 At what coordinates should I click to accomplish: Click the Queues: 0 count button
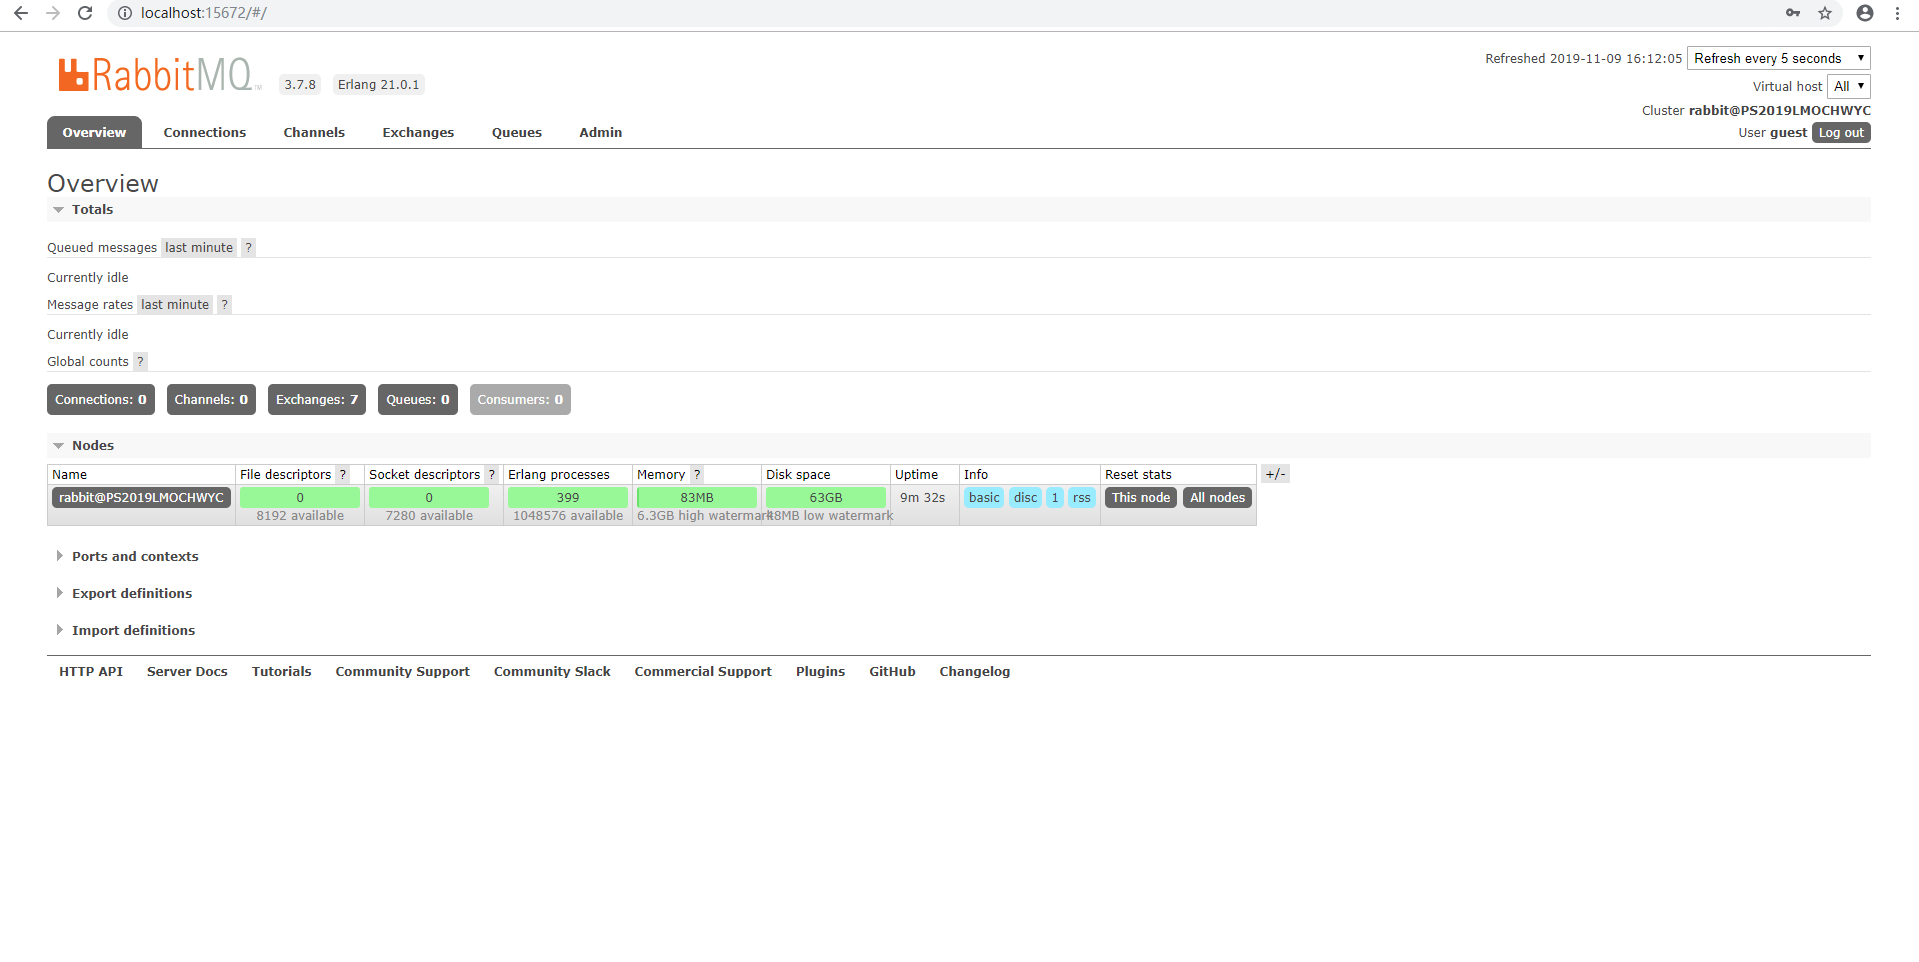(x=418, y=400)
